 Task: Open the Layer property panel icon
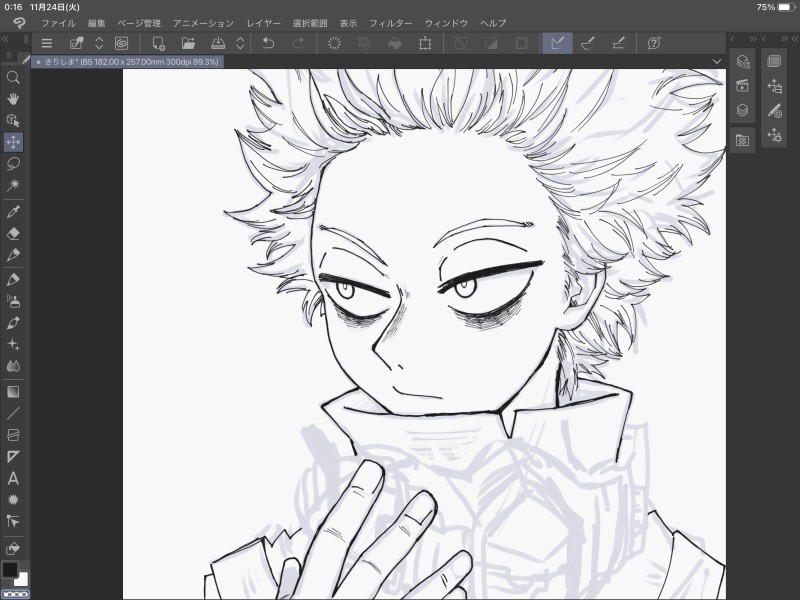point(743,62)
